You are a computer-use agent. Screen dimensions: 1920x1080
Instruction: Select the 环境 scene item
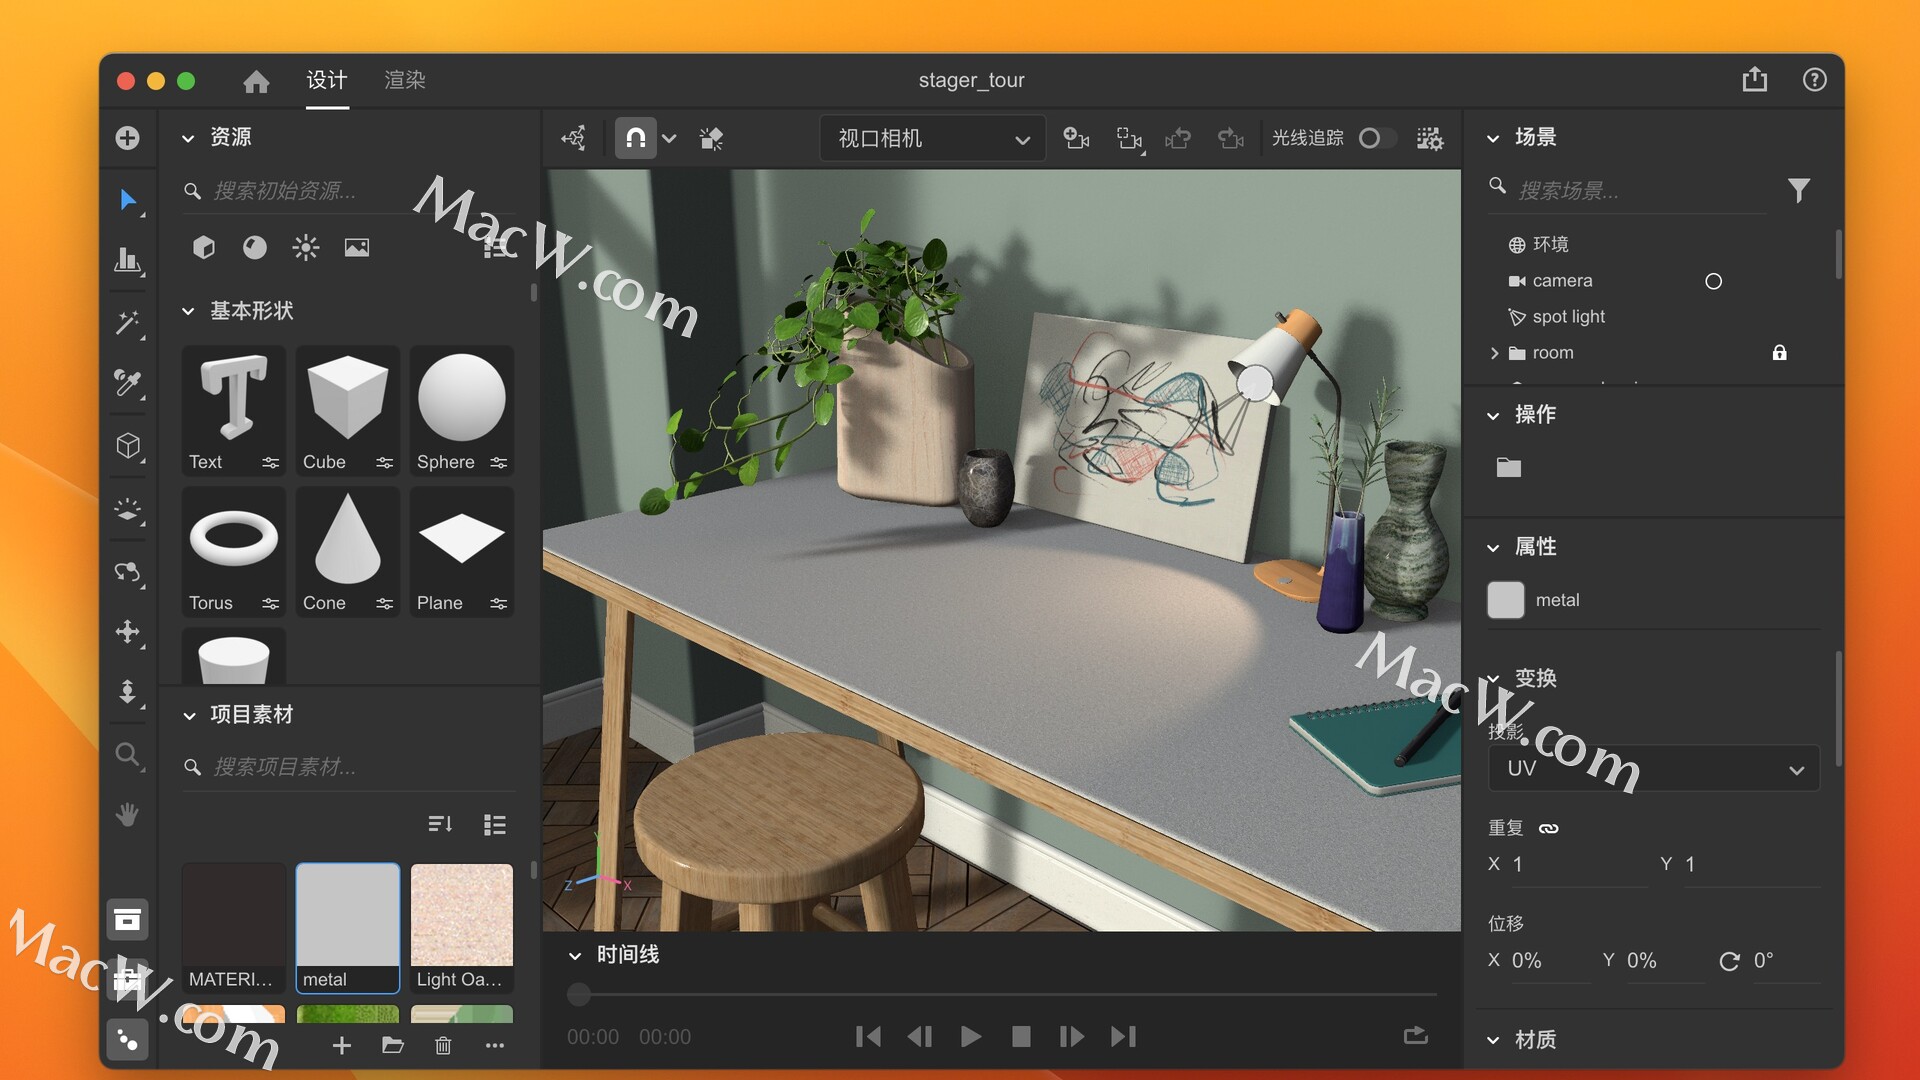point(1550,245)
